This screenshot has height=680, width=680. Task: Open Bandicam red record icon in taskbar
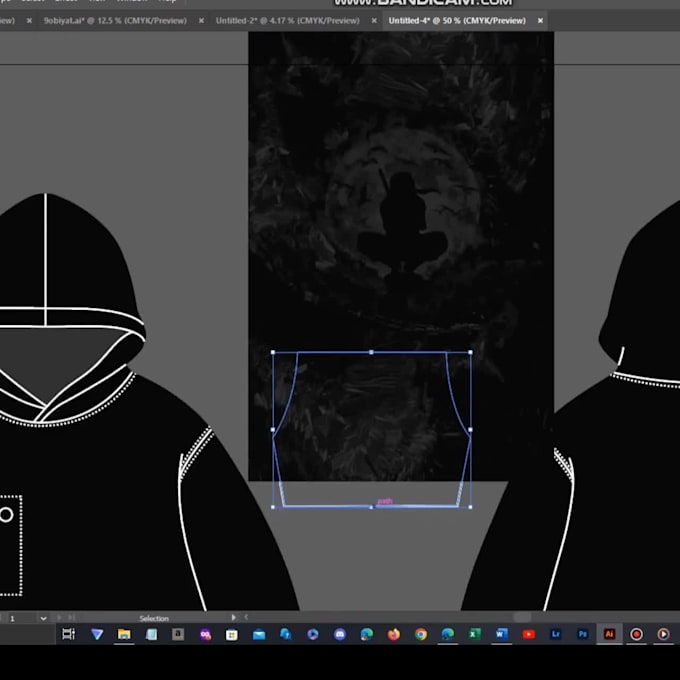click(636, 634)
